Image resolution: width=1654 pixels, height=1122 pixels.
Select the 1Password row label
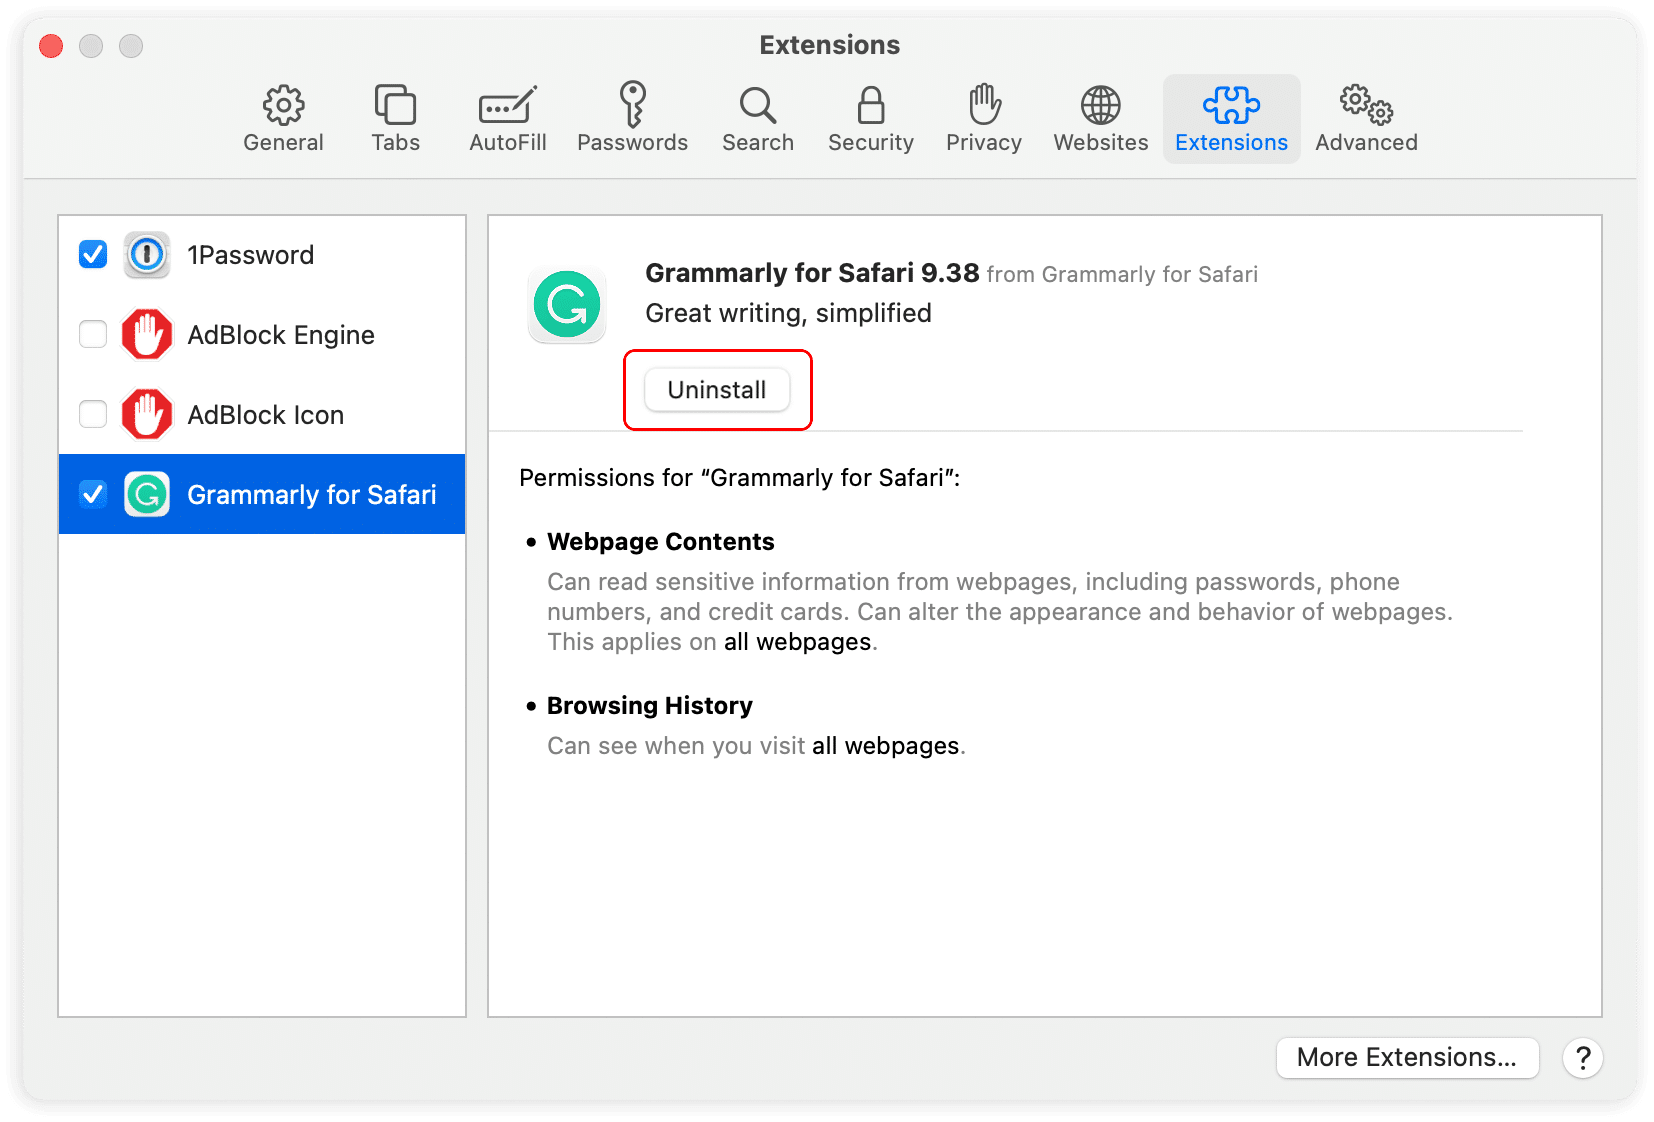click(251, 255)
